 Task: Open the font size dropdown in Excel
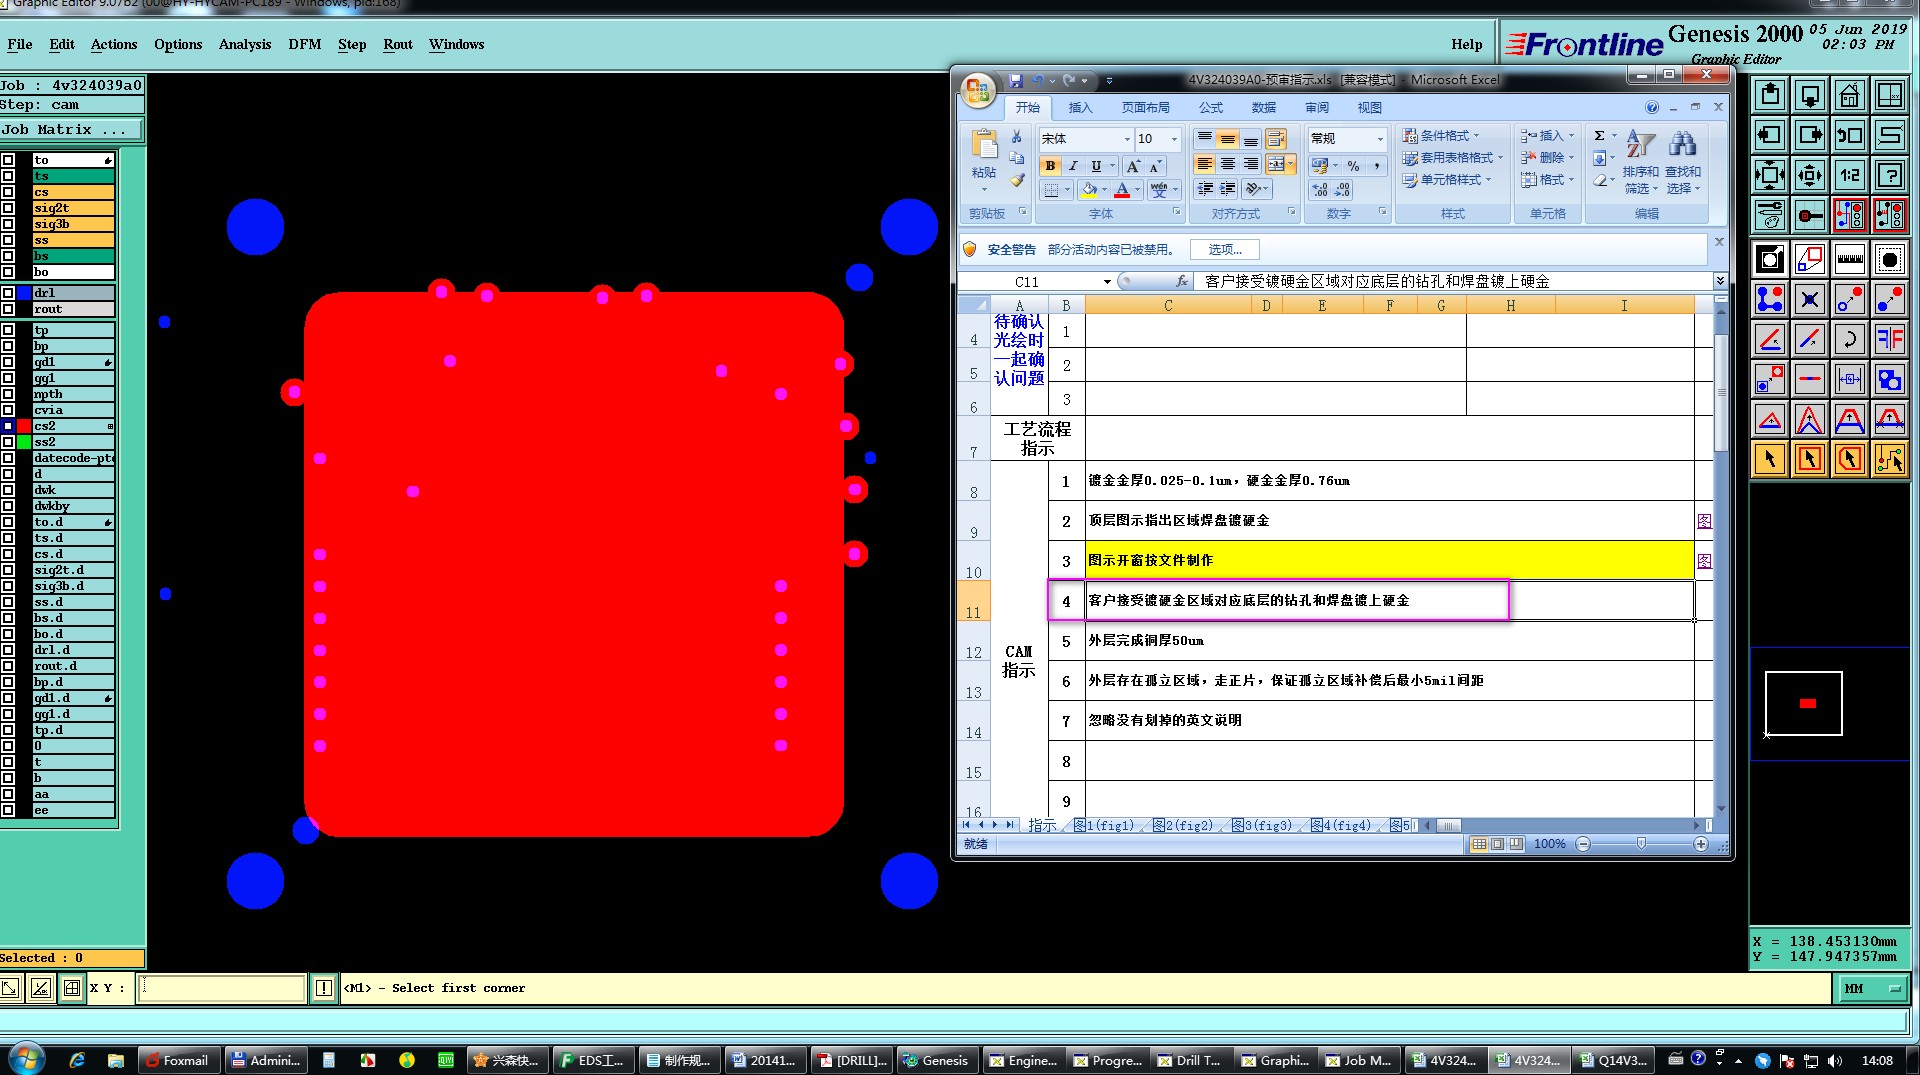point(1174,138)
